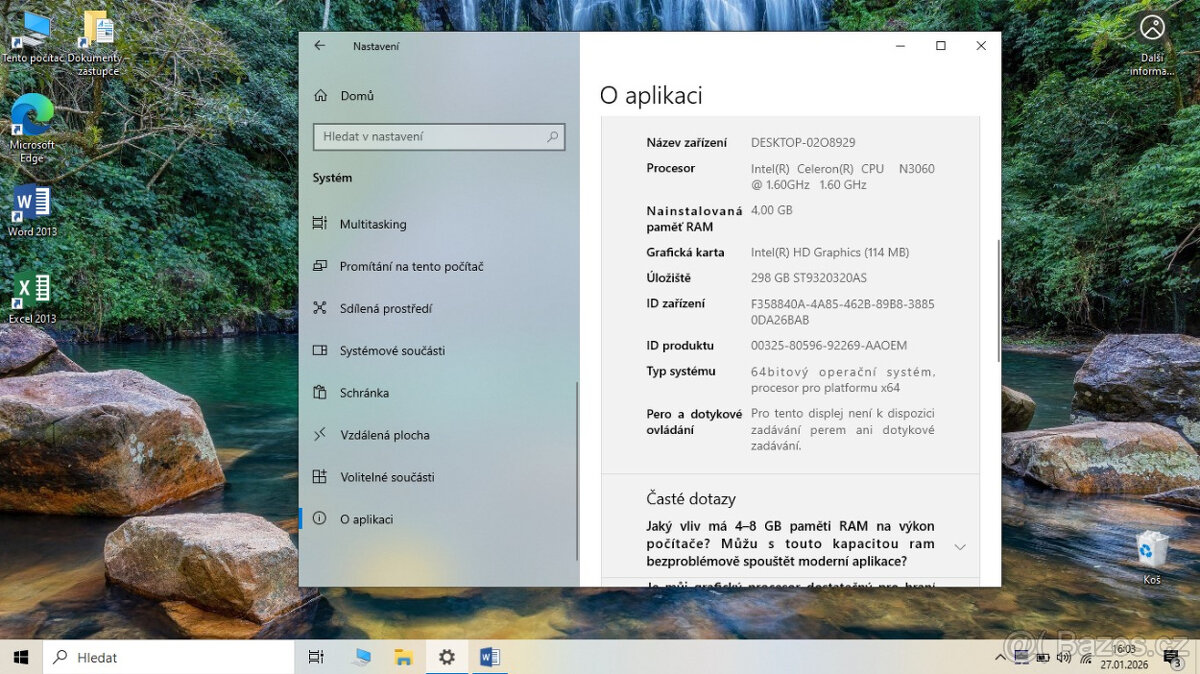Expand hidden icons in the system tray

tap(1000, 657)
